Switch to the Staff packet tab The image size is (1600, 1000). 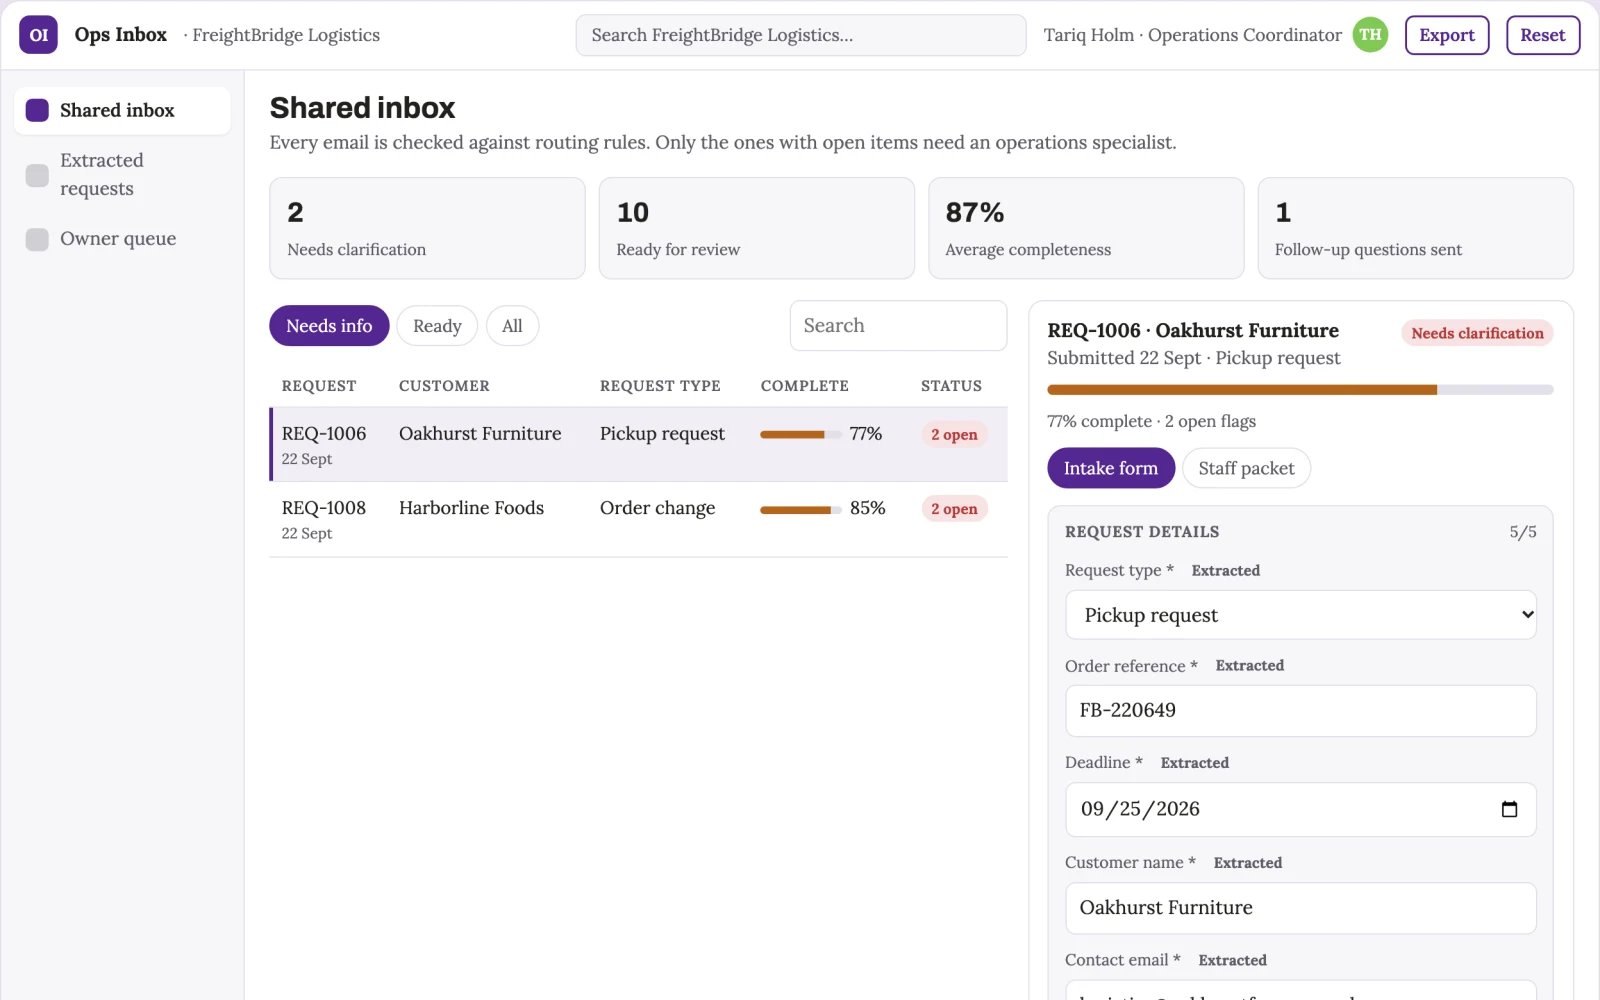point(1246,468)
